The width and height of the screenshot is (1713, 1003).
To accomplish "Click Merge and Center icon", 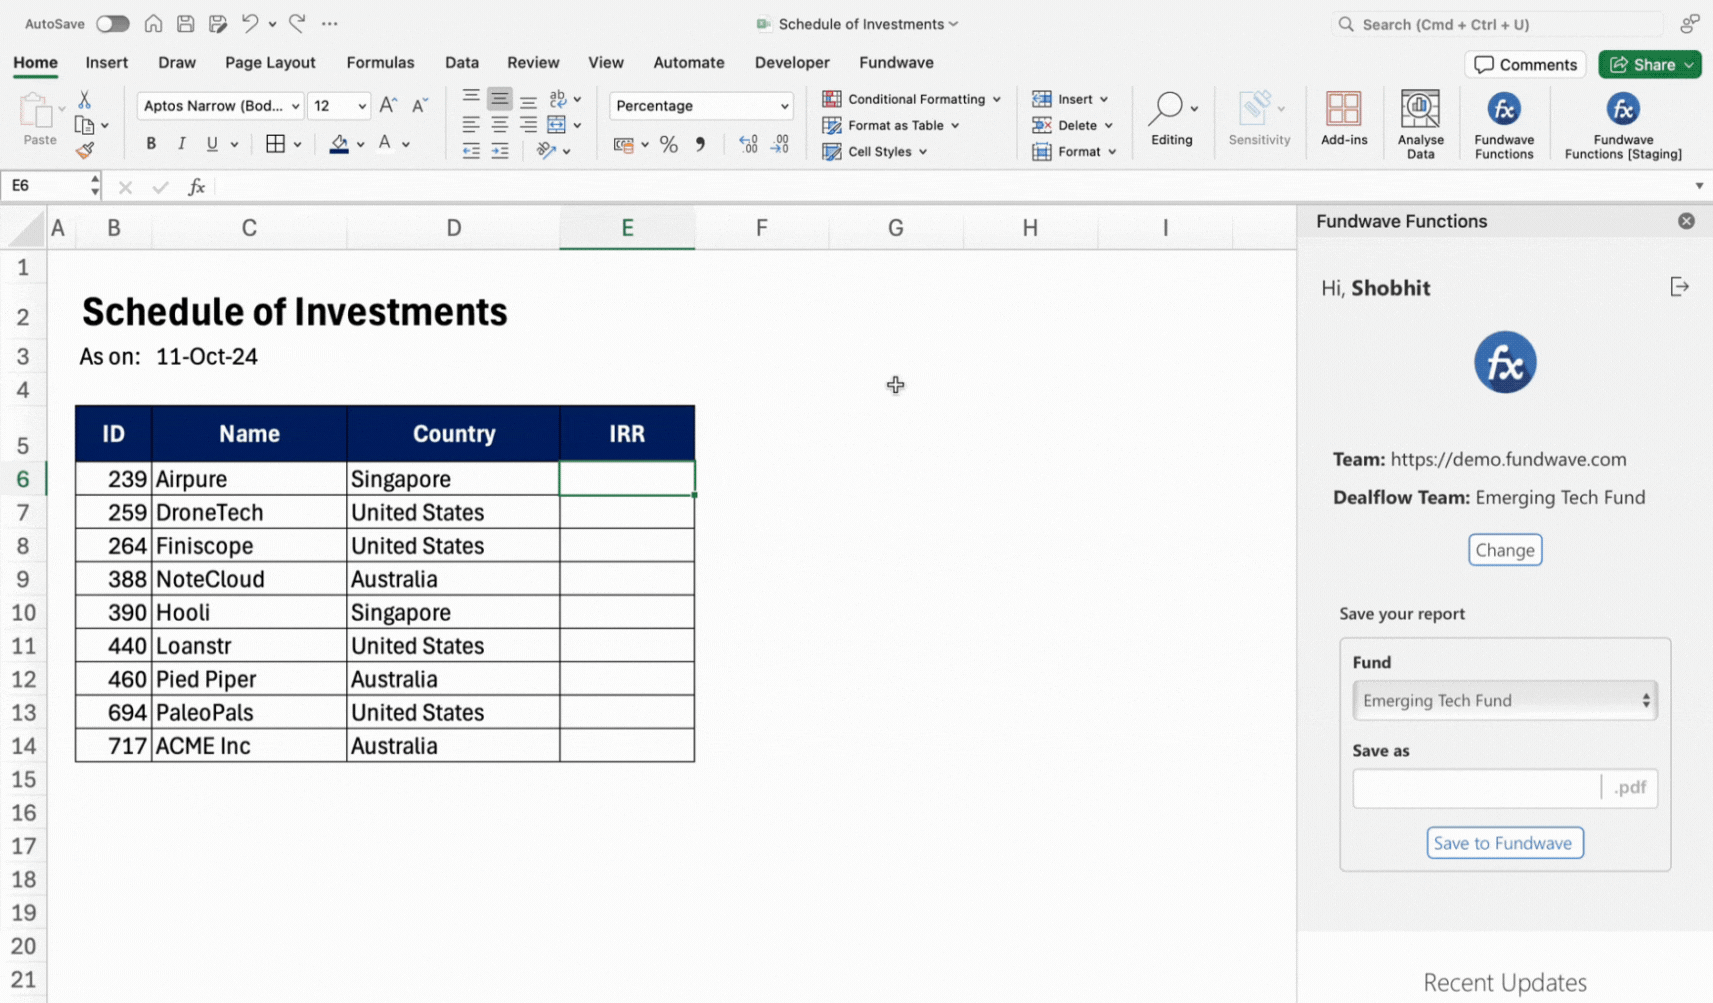I will (x=557, y=125).
